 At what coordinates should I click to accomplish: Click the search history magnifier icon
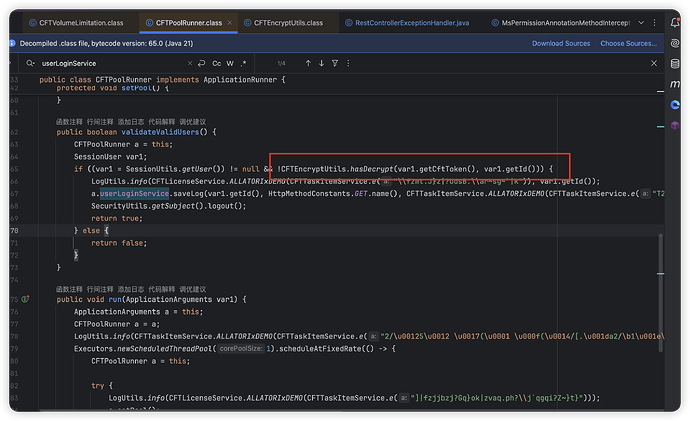(30, 63)
